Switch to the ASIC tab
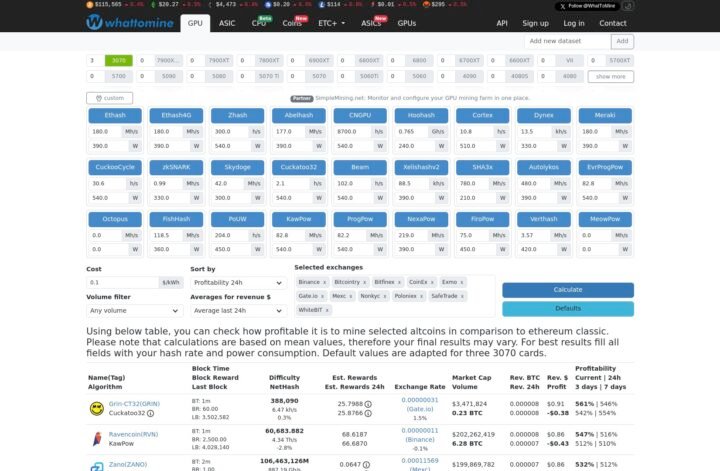720x471 pixels. click(228, 22)
